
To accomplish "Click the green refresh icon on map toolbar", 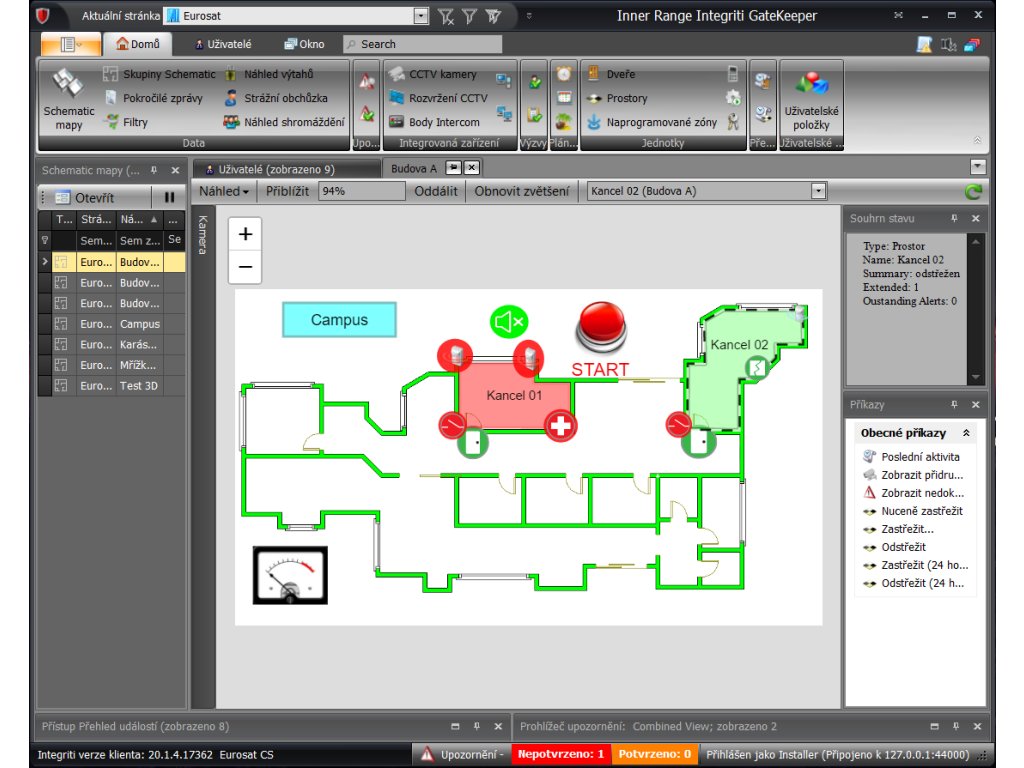I will tap(973, 192).
